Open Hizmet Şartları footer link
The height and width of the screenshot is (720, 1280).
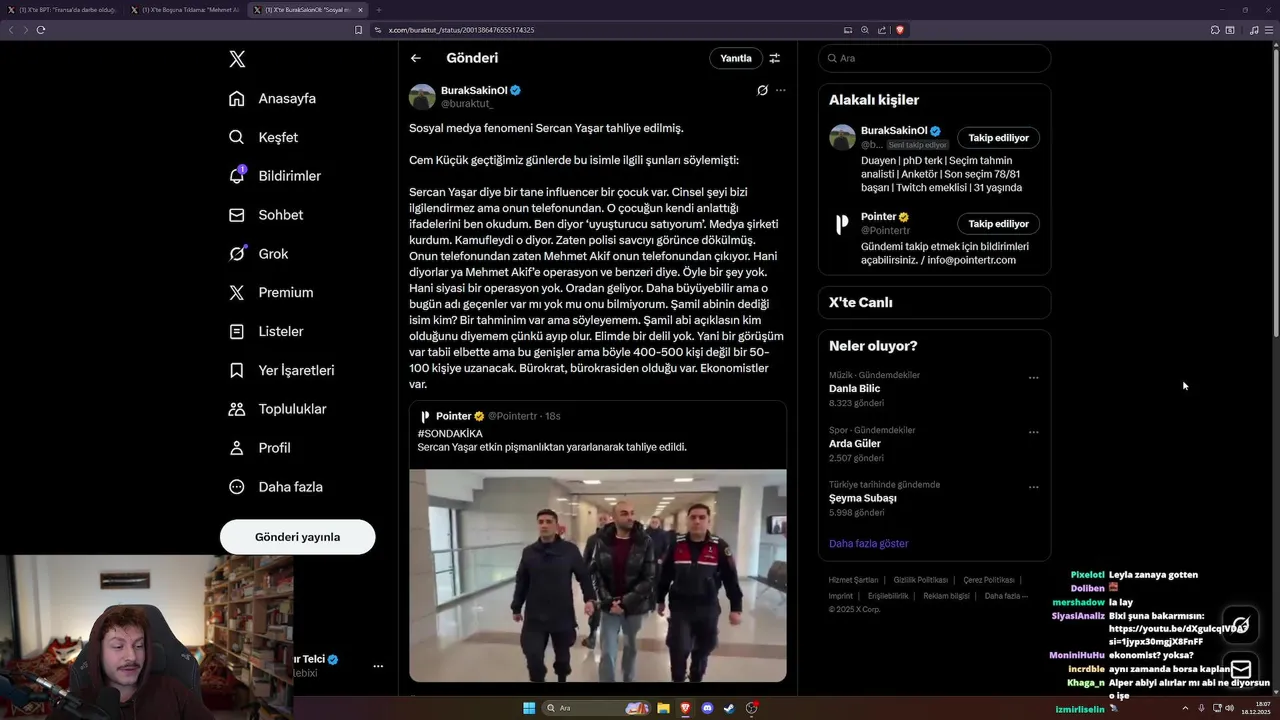(853, 580)
